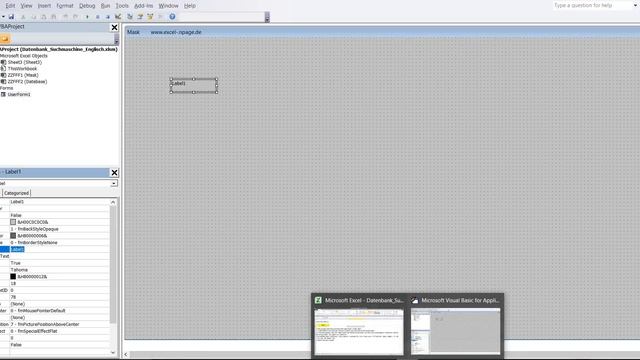Open the Run menu
Screen dimensions: 640x360
point(105,6)
